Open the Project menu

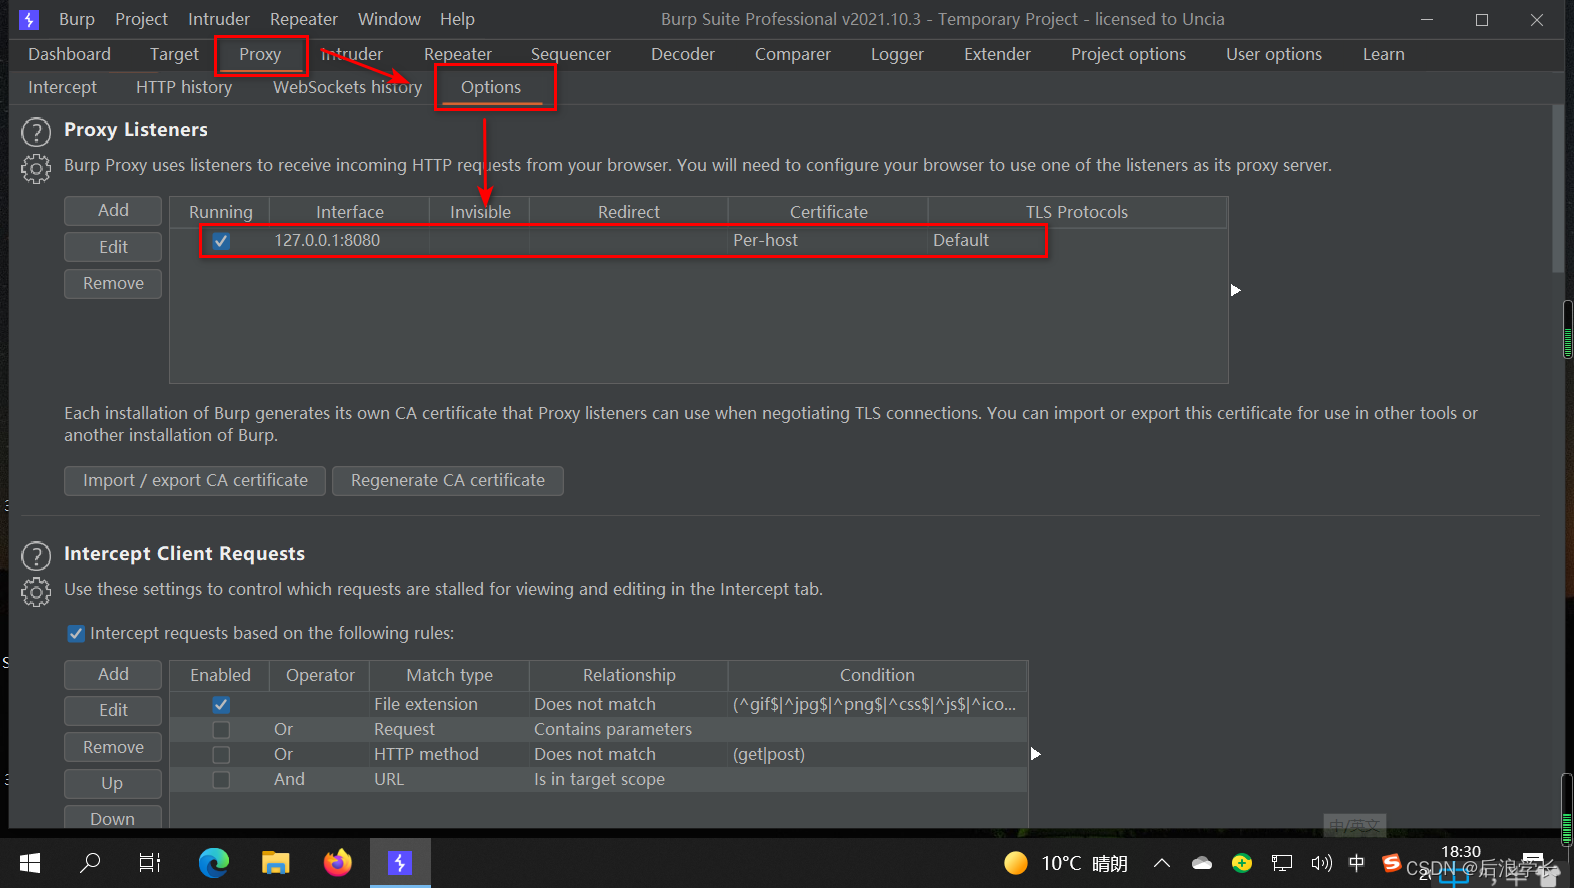pos(141,19)
